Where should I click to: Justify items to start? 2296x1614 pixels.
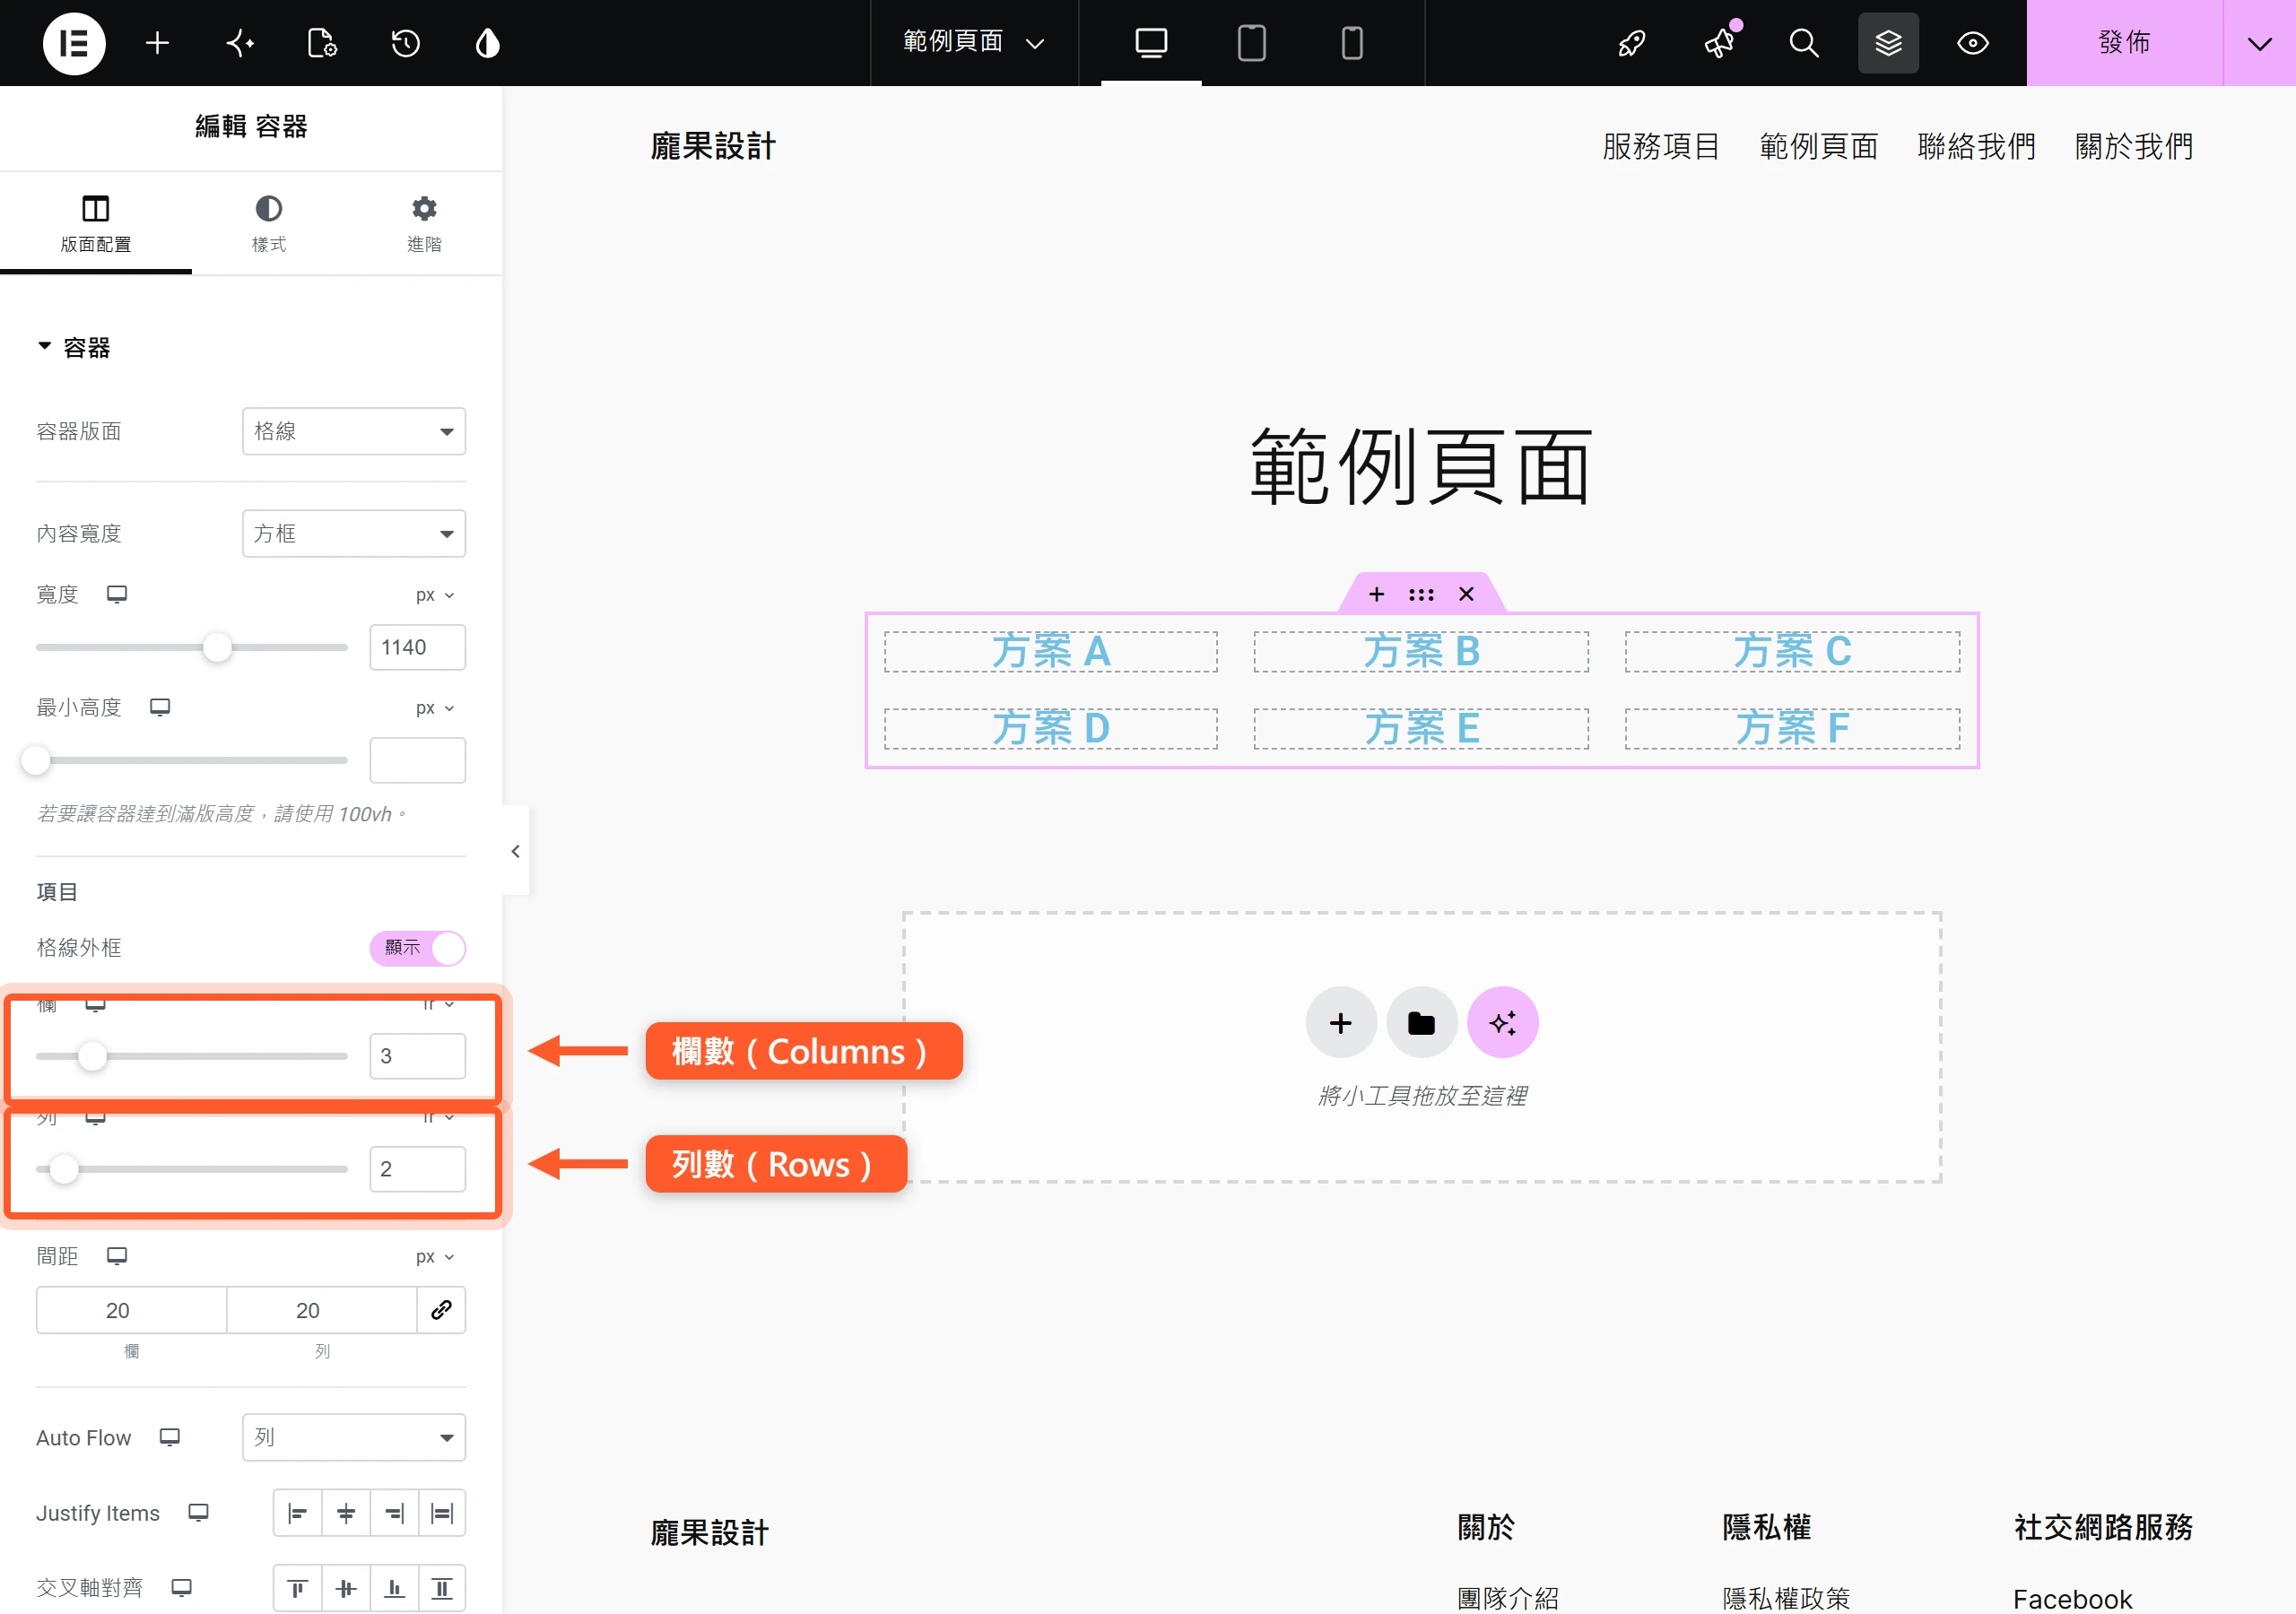point(297,1513)
